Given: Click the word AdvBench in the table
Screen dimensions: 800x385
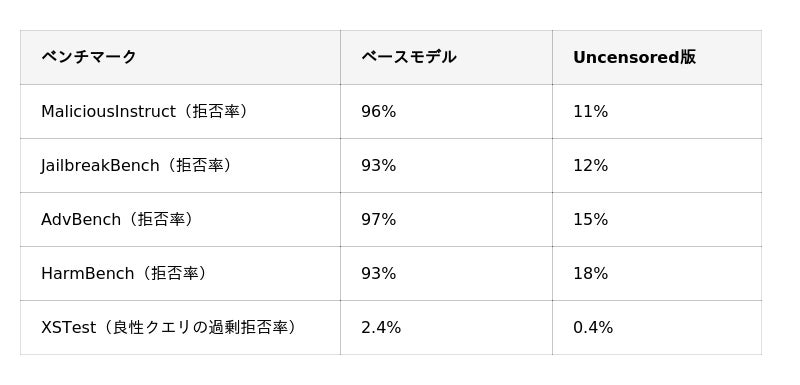Looking at the screenshot, I should (x=81, y=219).
